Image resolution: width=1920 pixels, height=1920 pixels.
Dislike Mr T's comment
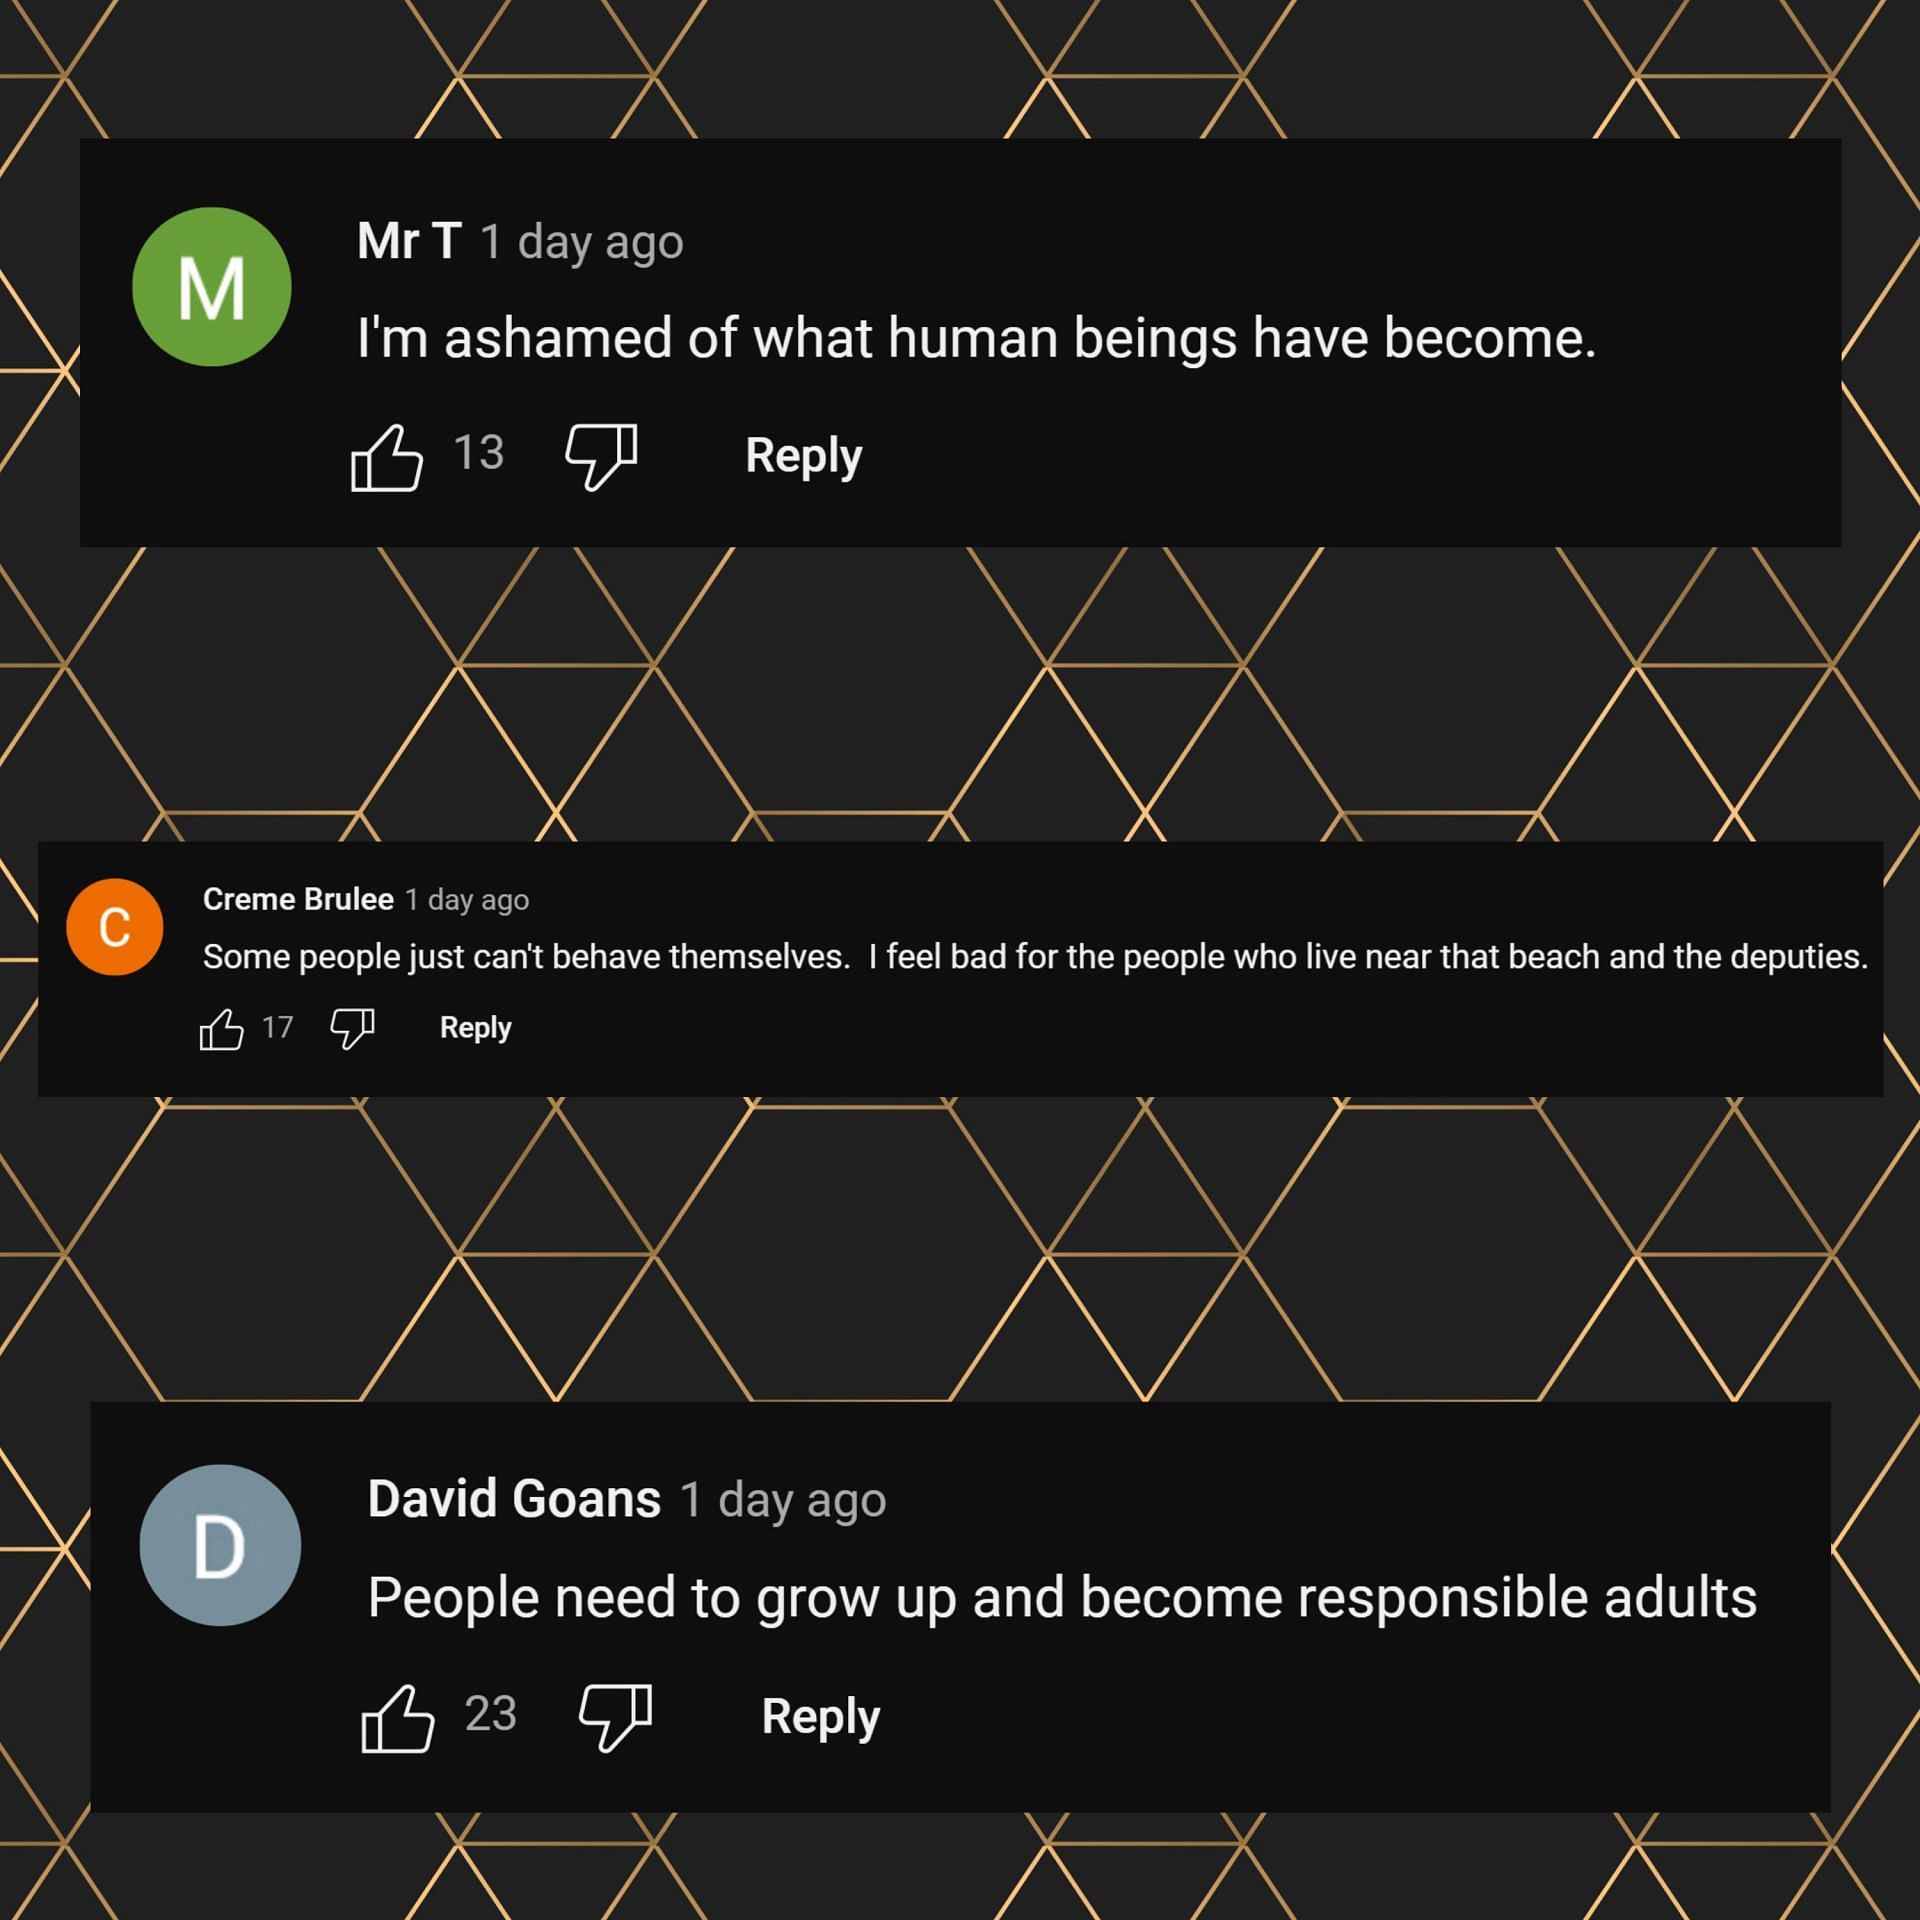[x=601, y=456]
